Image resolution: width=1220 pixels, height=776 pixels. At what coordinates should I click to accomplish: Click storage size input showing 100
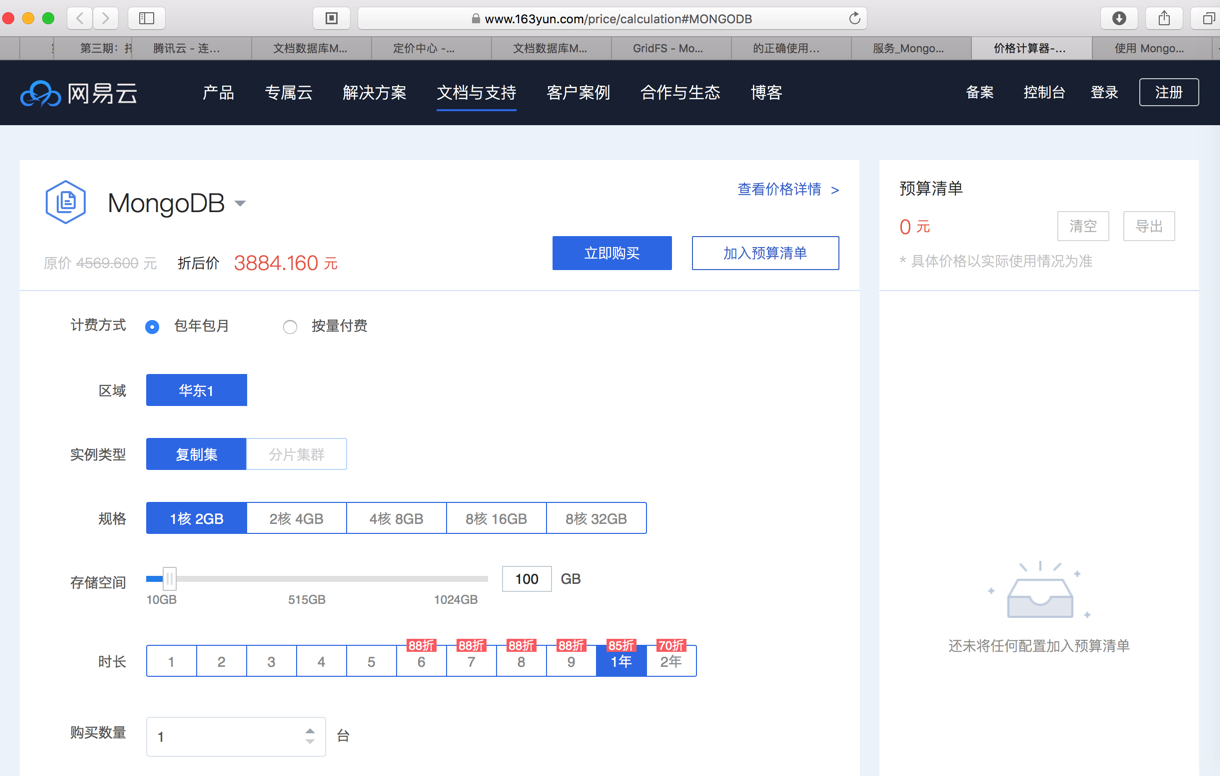point(527,578)
